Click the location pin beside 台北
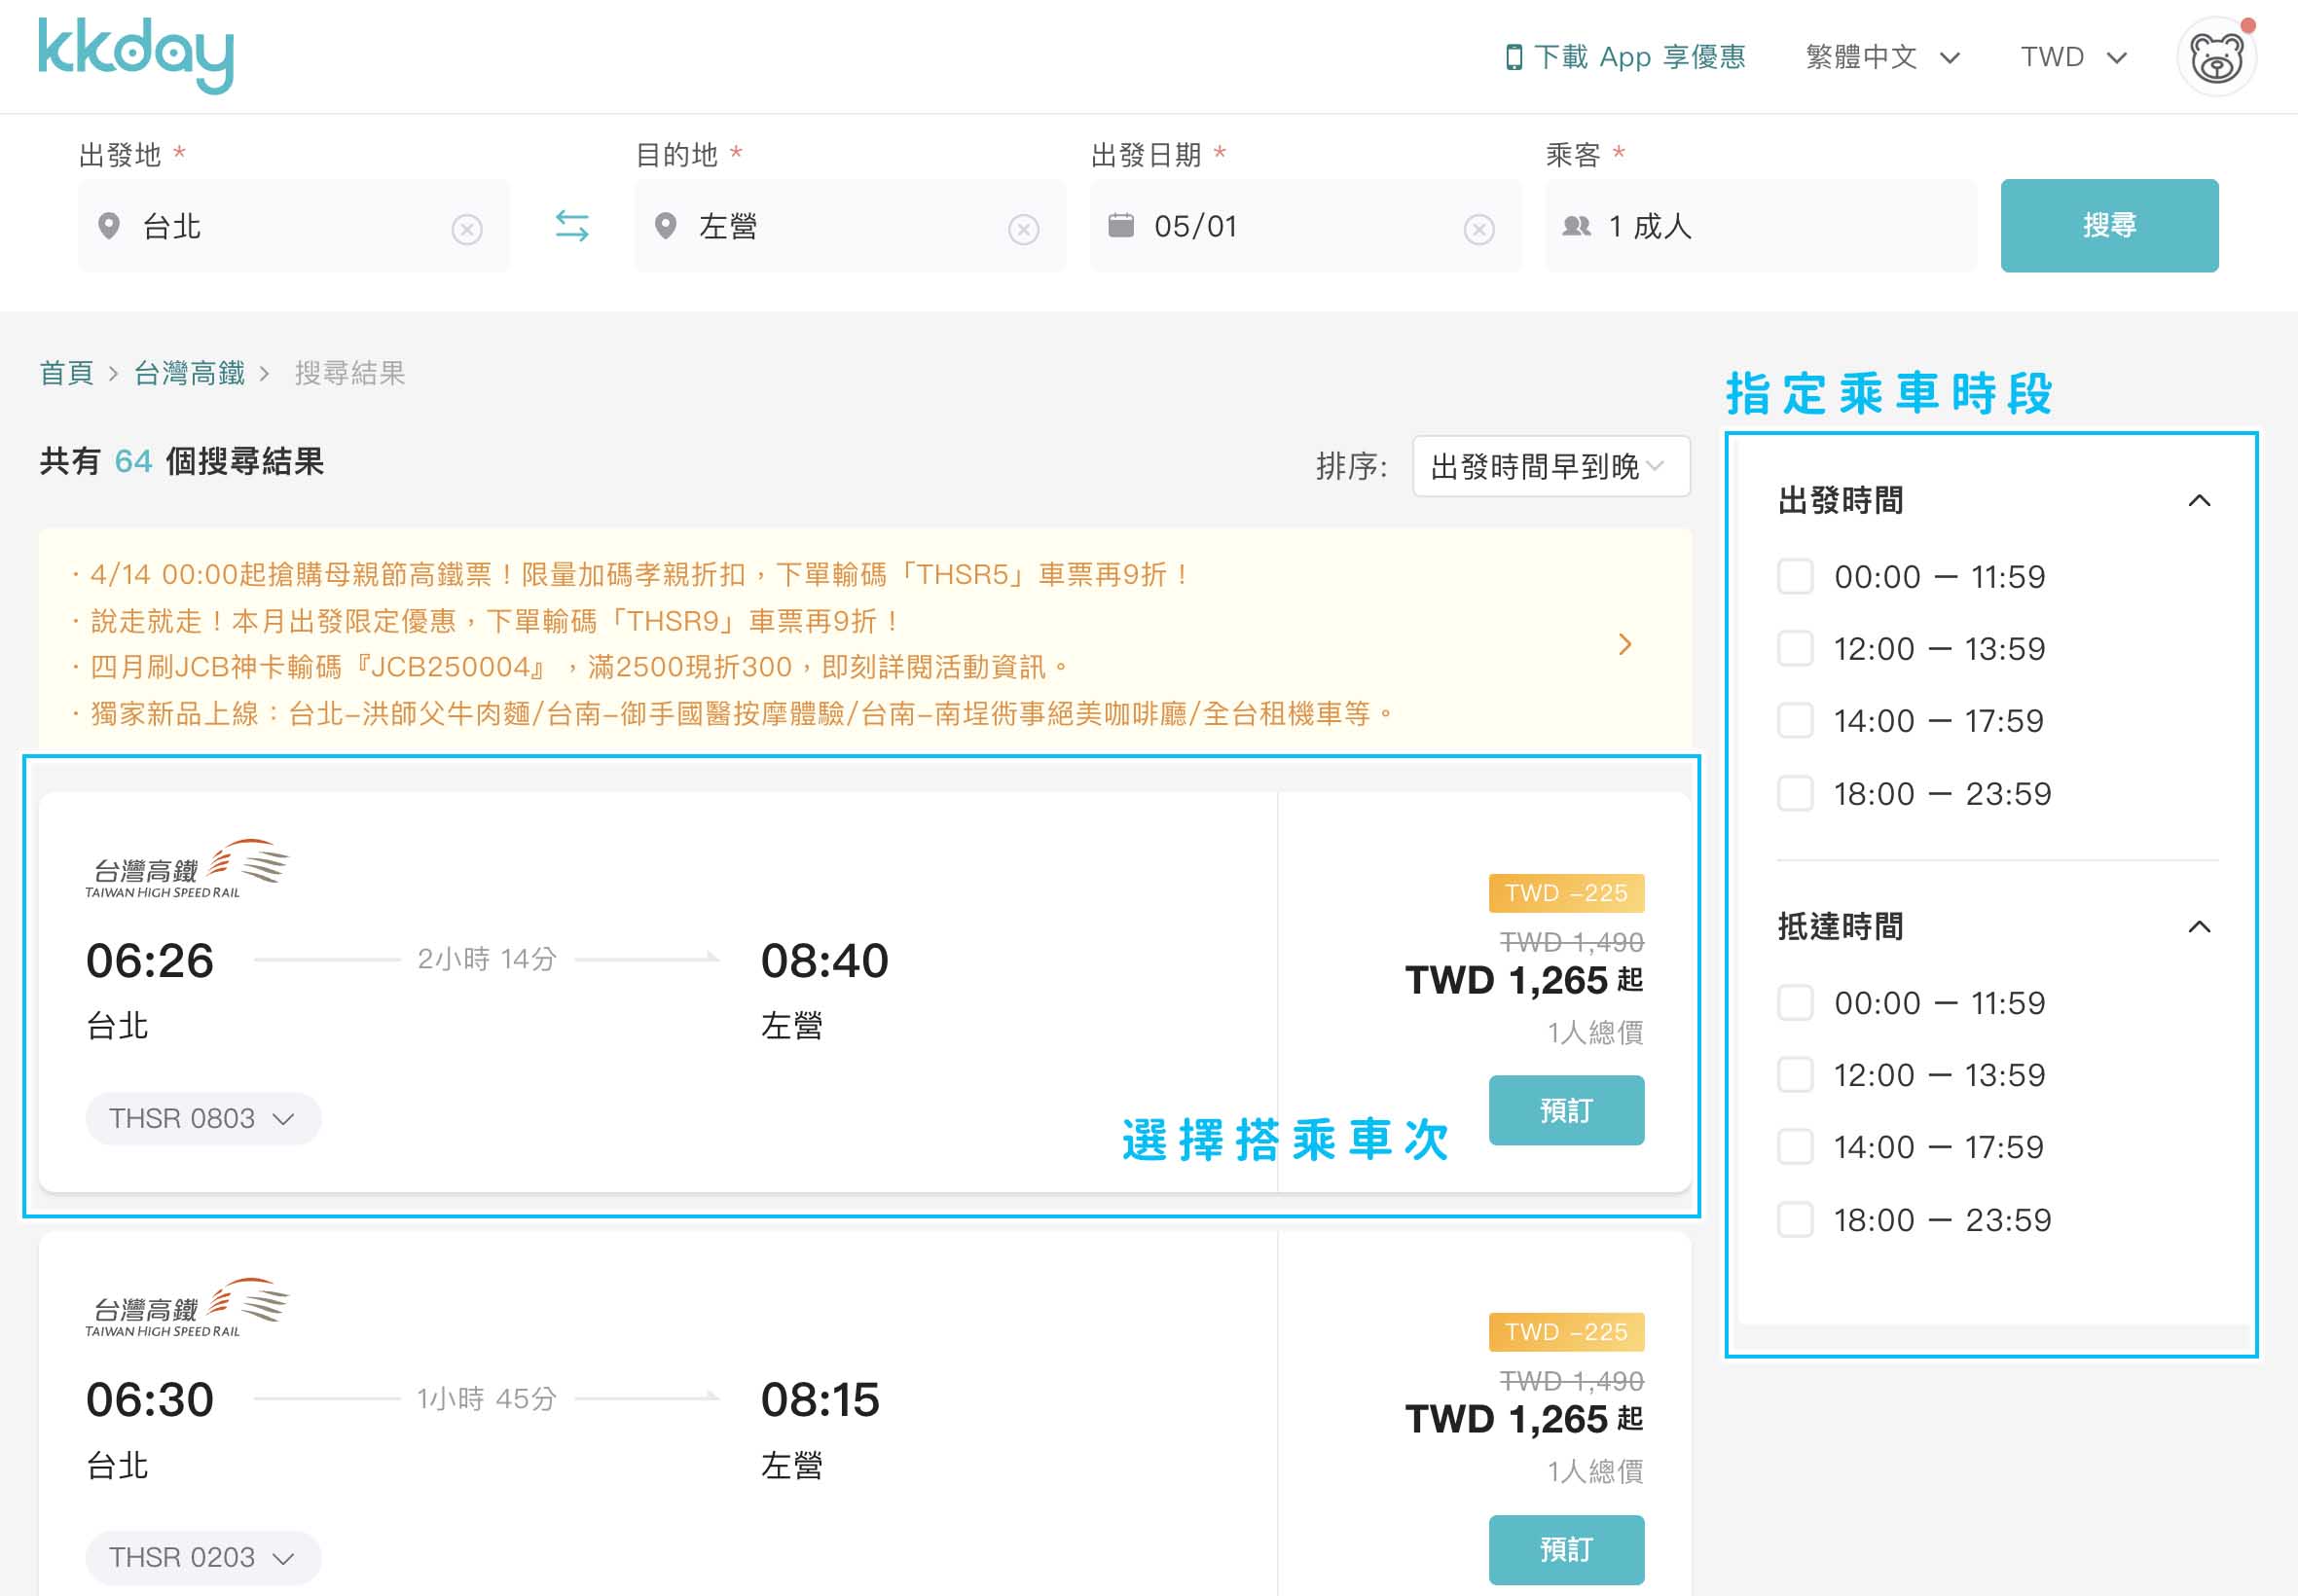Image resolution: width=2298 pixels, height=1596 pixels. click(x=109, y=226)
